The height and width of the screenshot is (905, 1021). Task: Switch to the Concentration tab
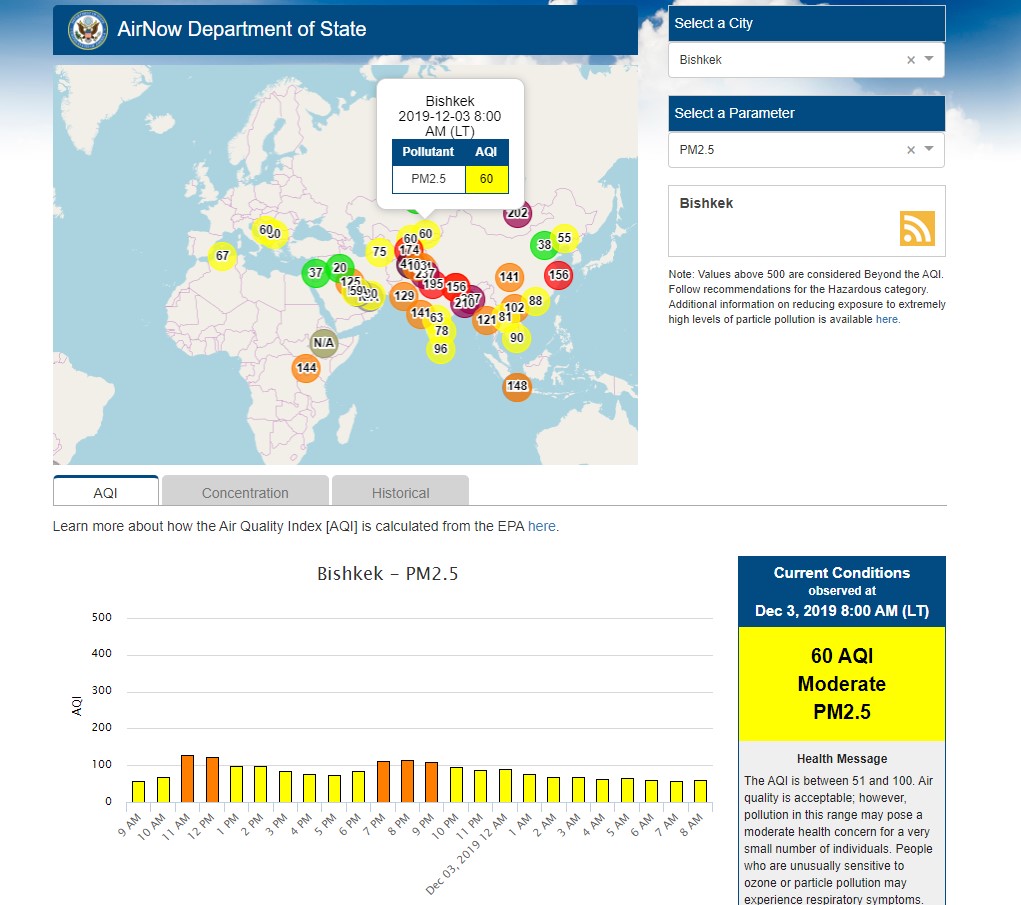click(245, 492)
